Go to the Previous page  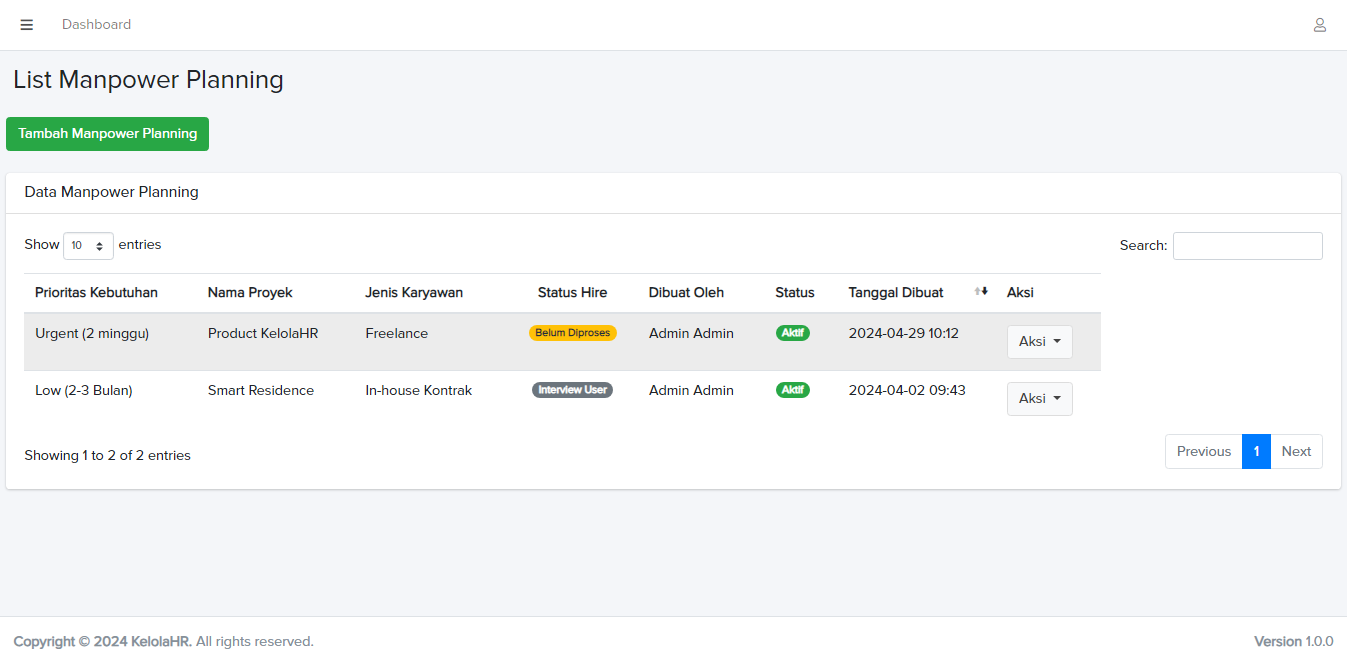[x=1203, y=451]
